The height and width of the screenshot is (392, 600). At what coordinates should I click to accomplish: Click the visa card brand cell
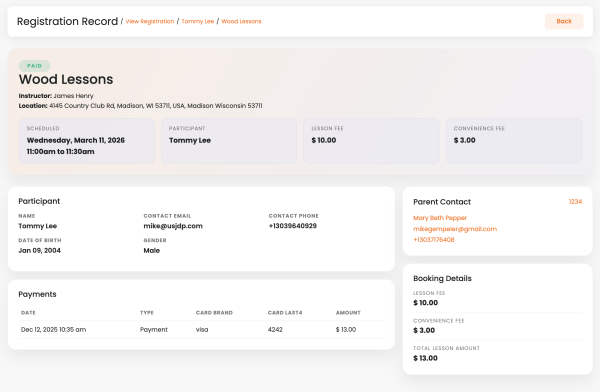coord(202,330)
